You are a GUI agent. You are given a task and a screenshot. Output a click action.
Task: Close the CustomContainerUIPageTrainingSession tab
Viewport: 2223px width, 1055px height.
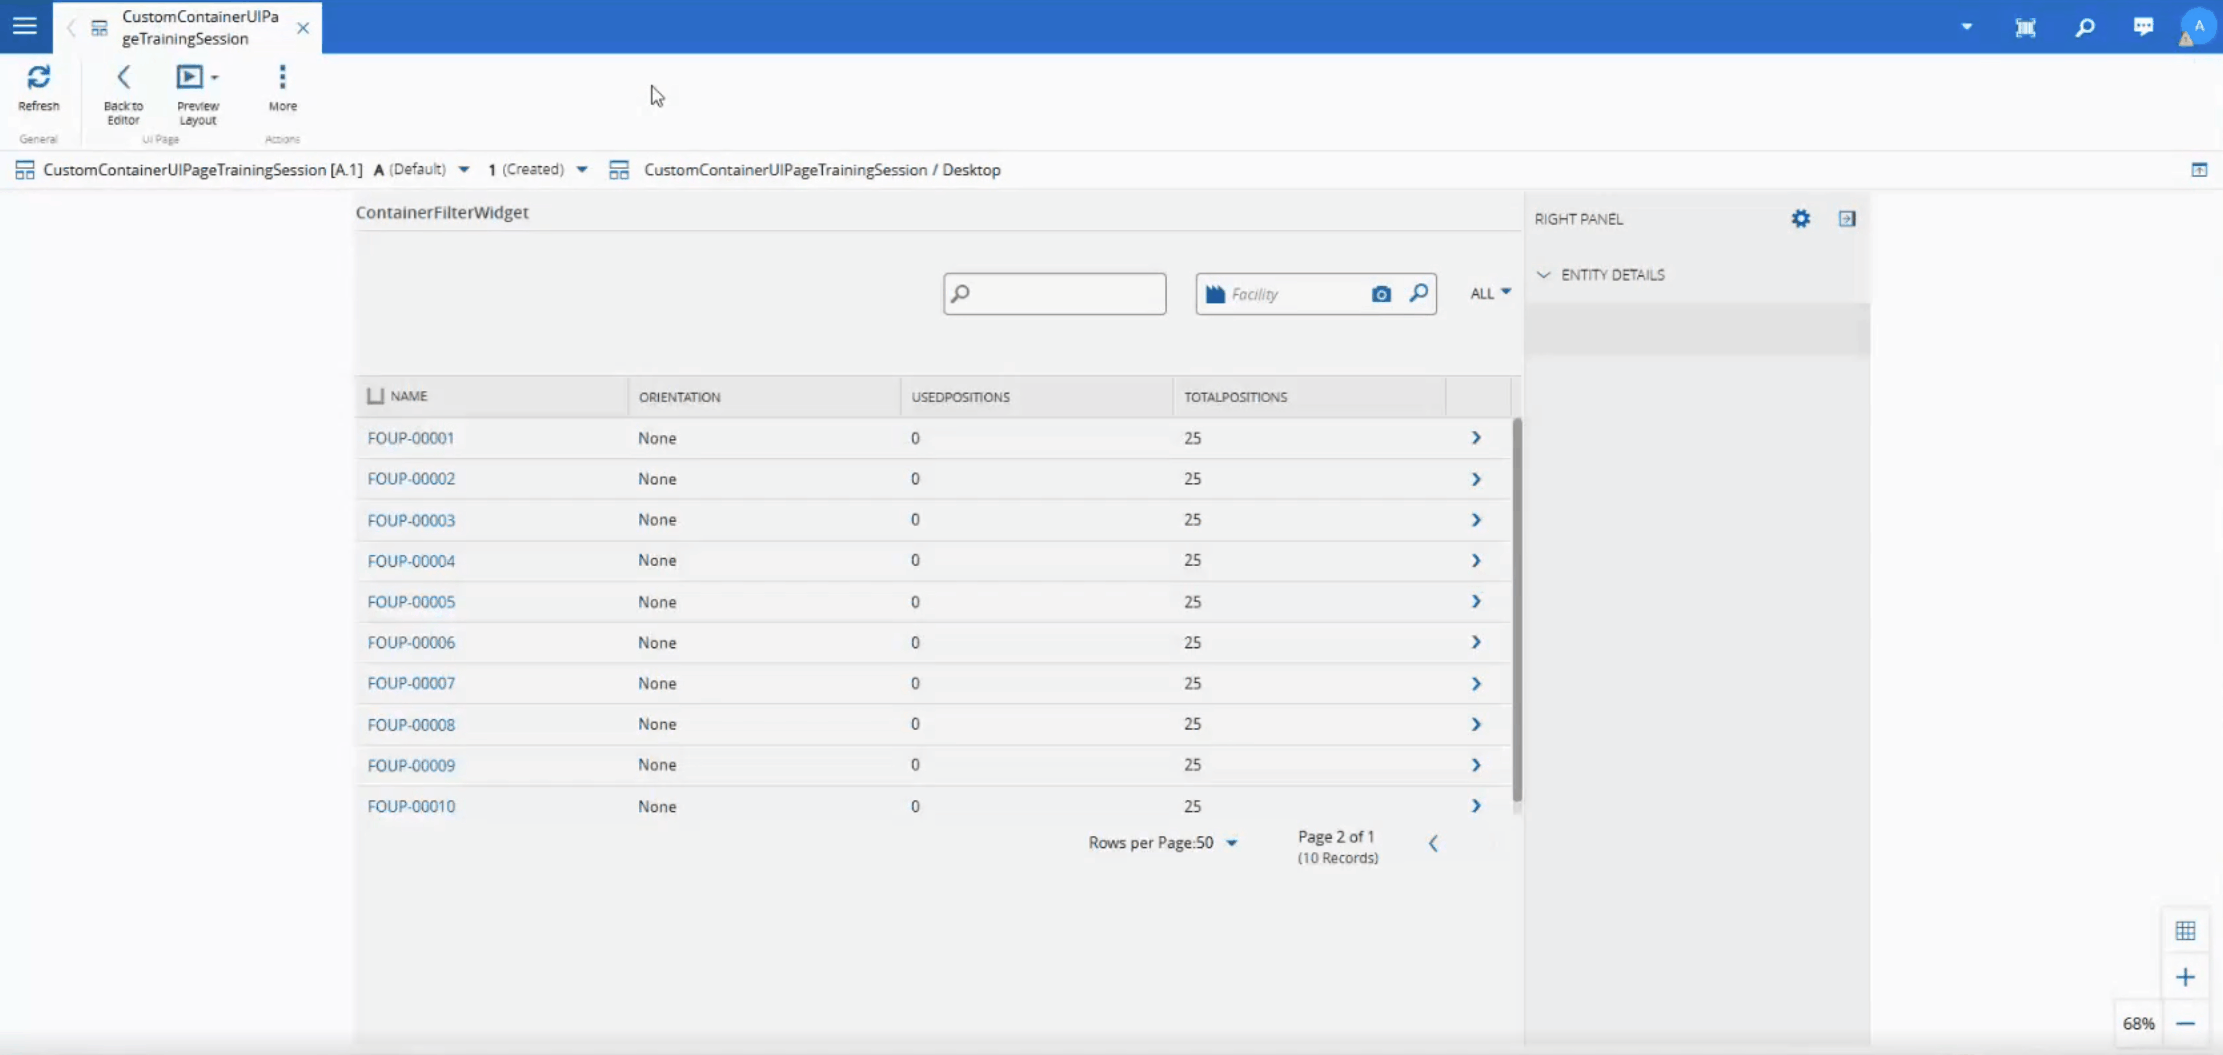pos(303,28)
